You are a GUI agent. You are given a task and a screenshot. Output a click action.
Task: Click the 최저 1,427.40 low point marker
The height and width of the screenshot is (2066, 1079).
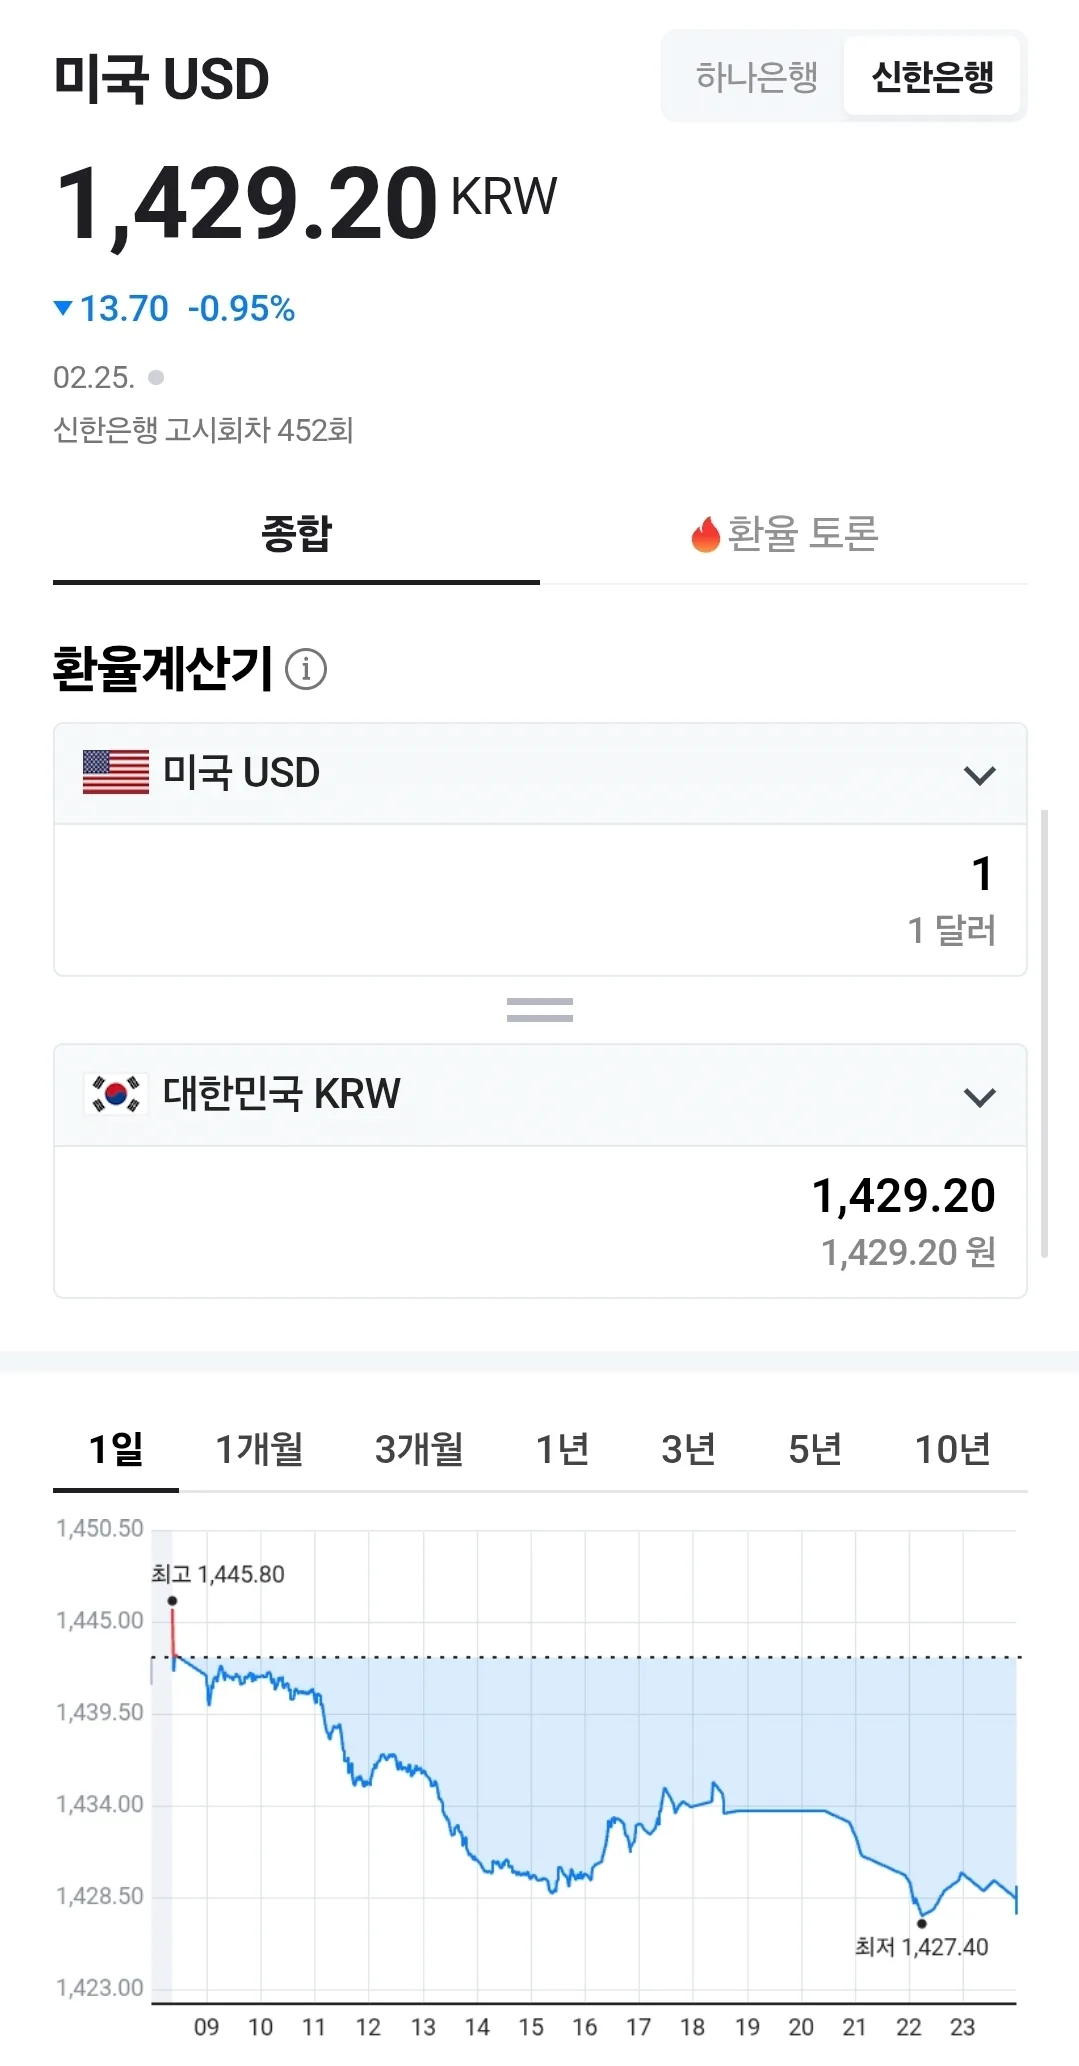[922, 1923]
